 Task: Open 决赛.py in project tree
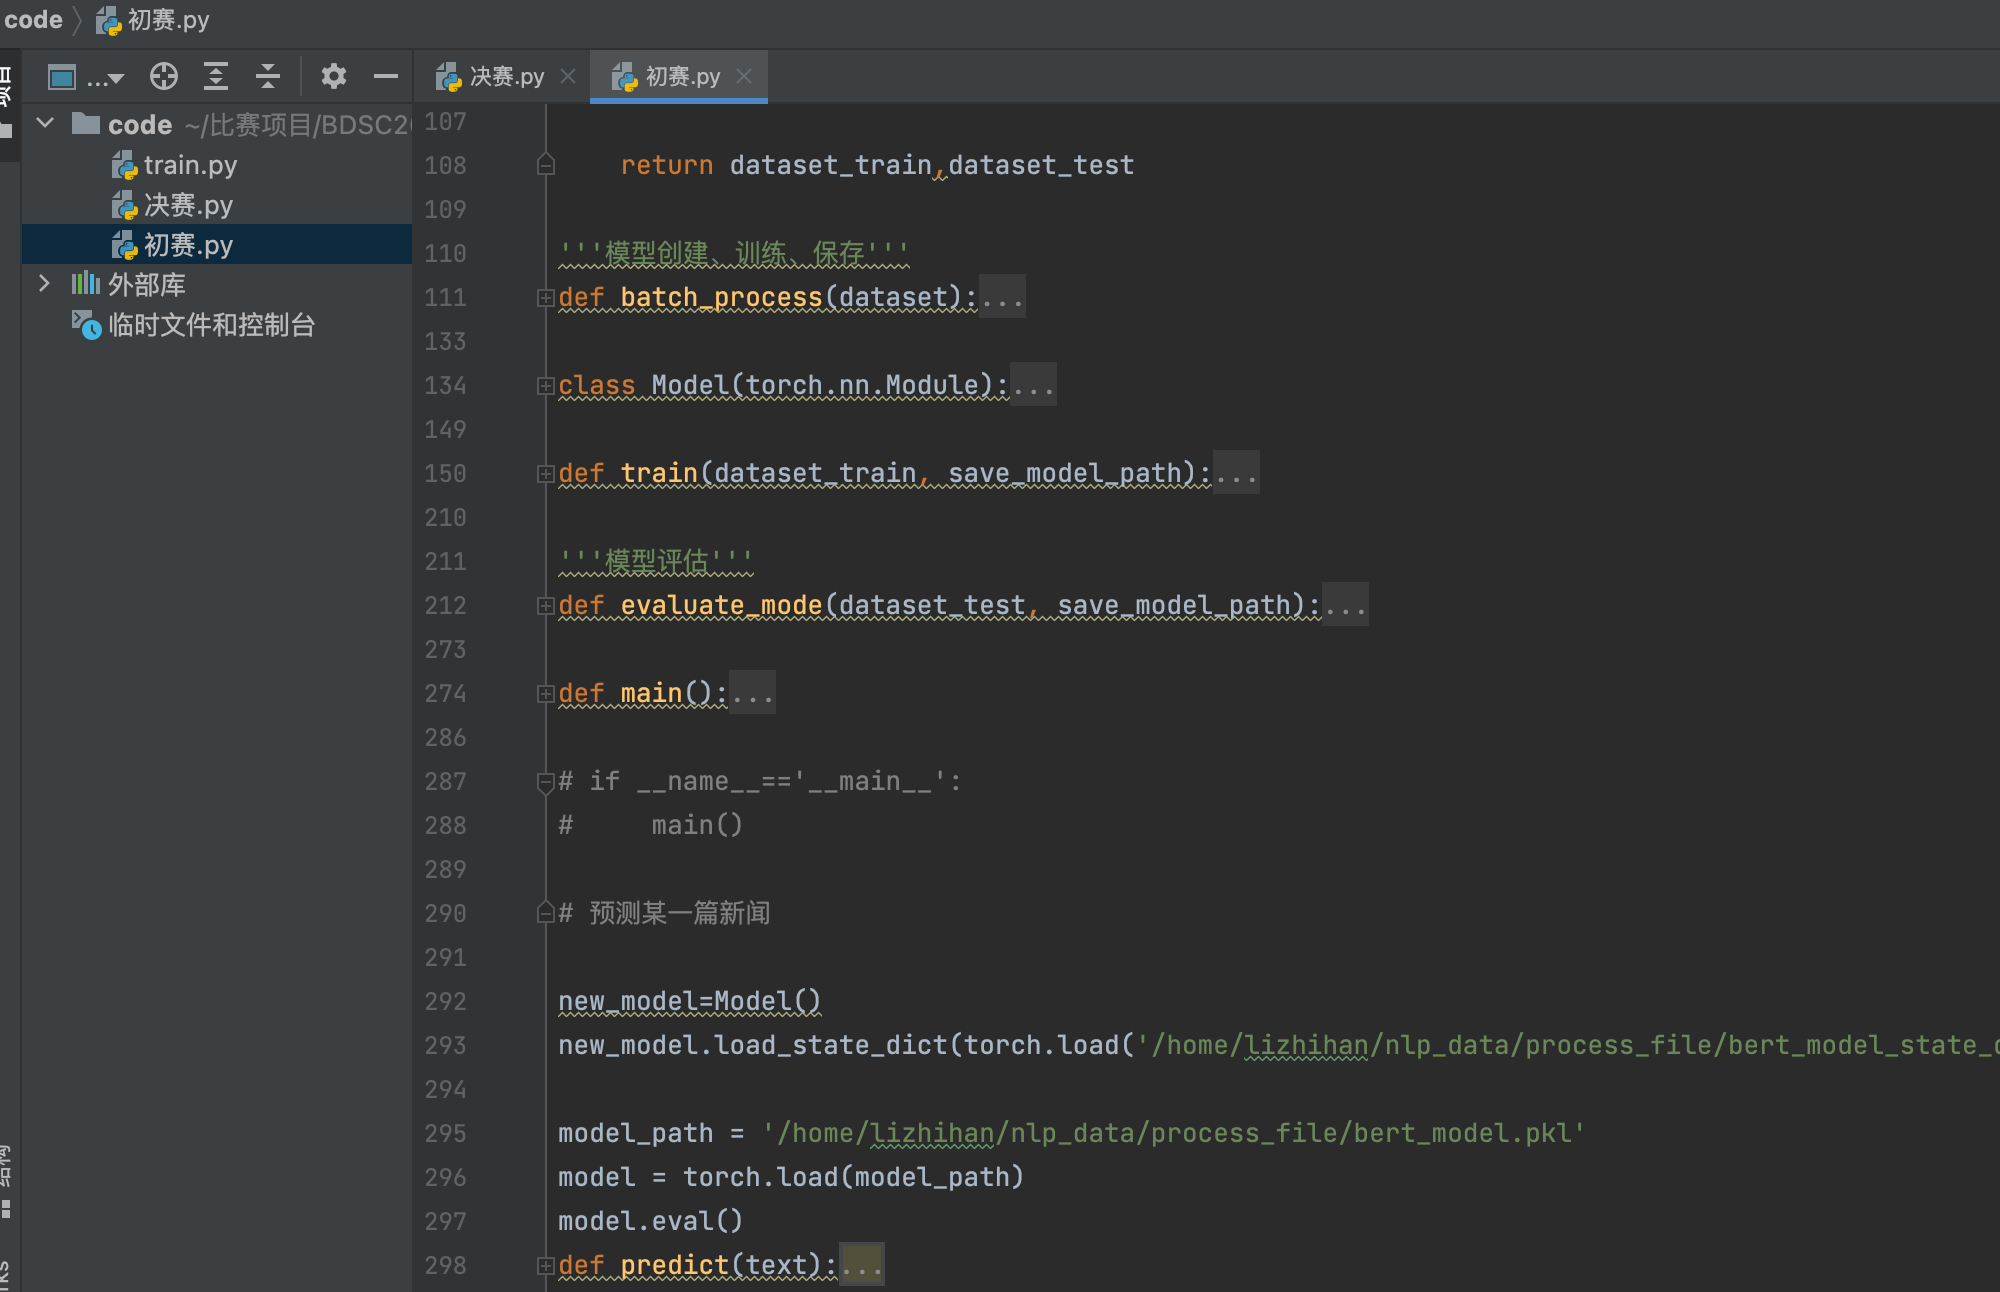point(172,205)
